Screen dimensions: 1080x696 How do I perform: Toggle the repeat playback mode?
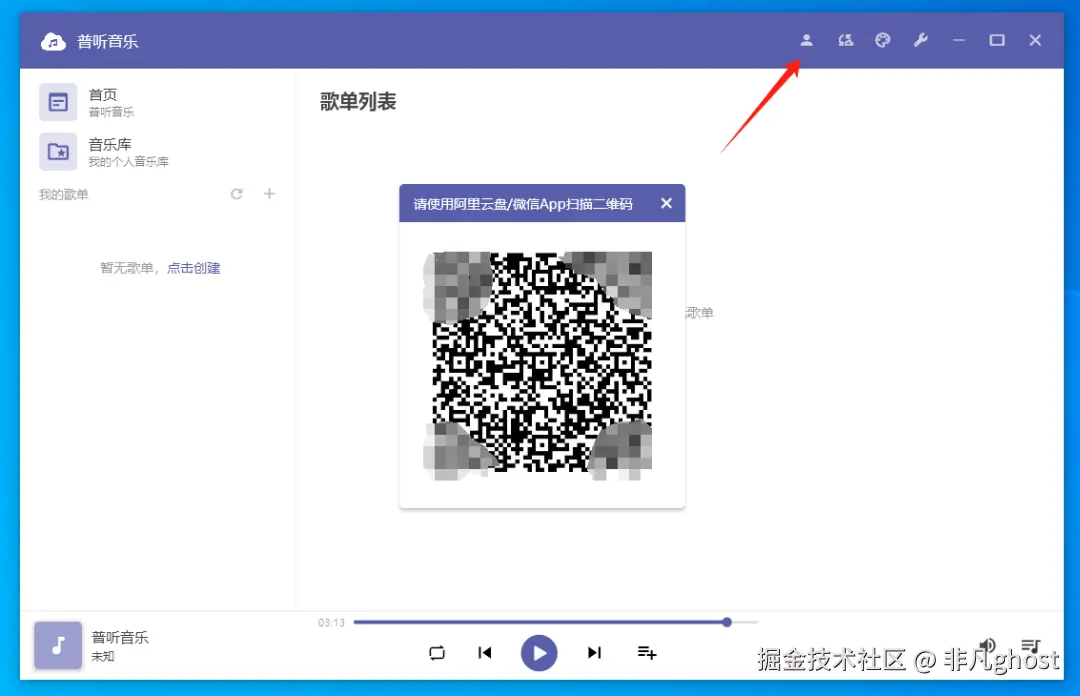(x=437, y=652)
